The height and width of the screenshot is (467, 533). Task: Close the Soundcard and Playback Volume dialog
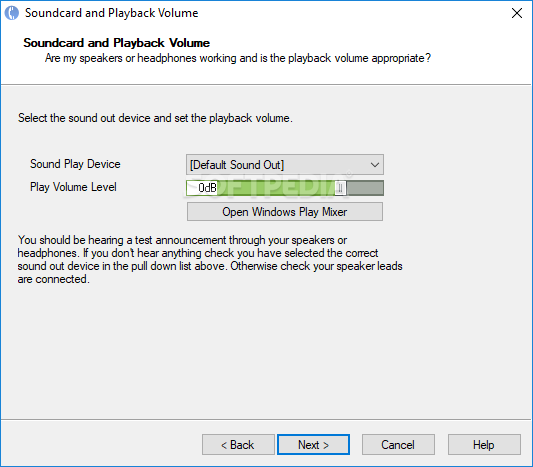tap(517, 13)
